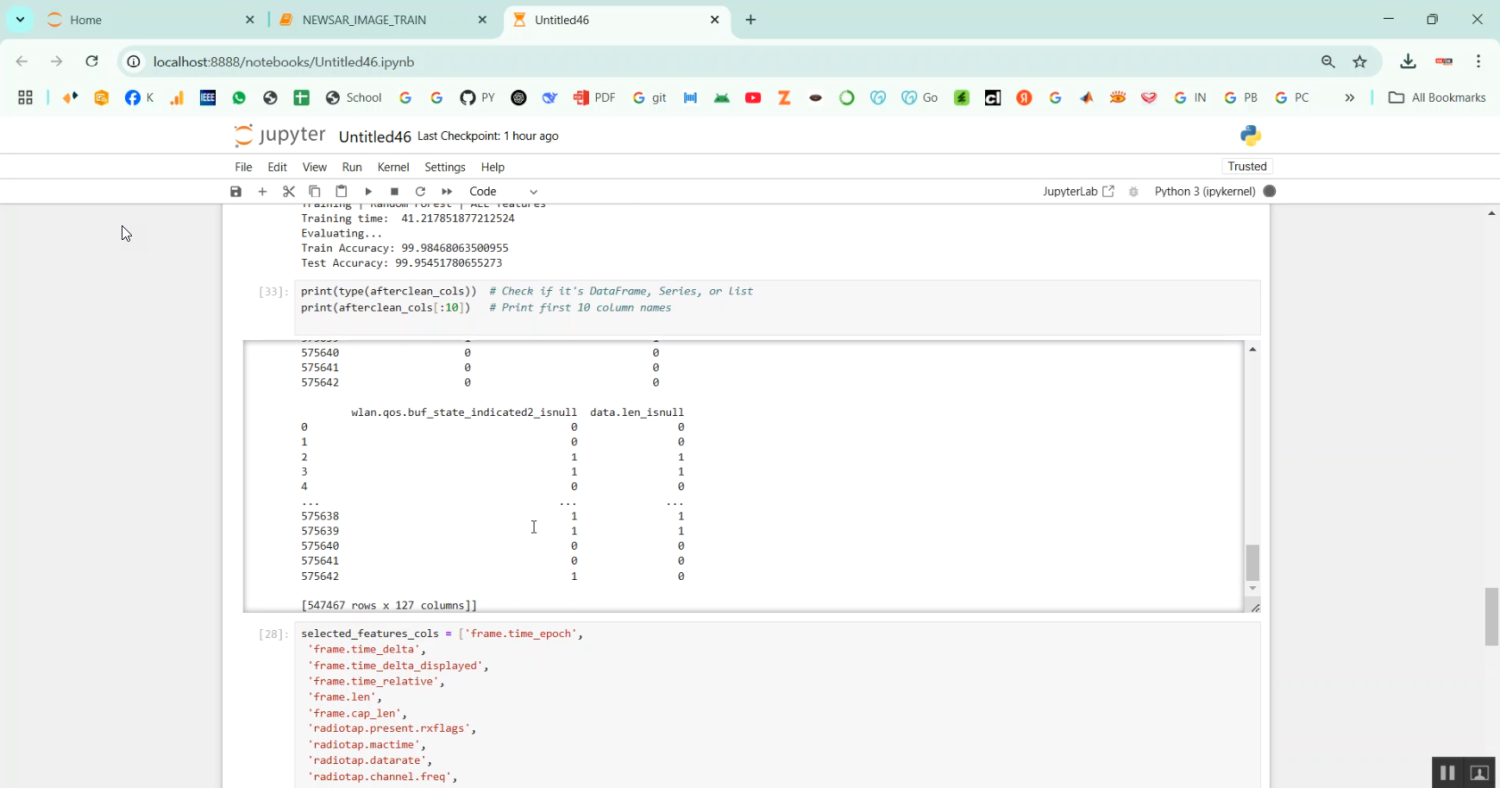Save the notebook with the floppy disk icon

click(236, 191)
